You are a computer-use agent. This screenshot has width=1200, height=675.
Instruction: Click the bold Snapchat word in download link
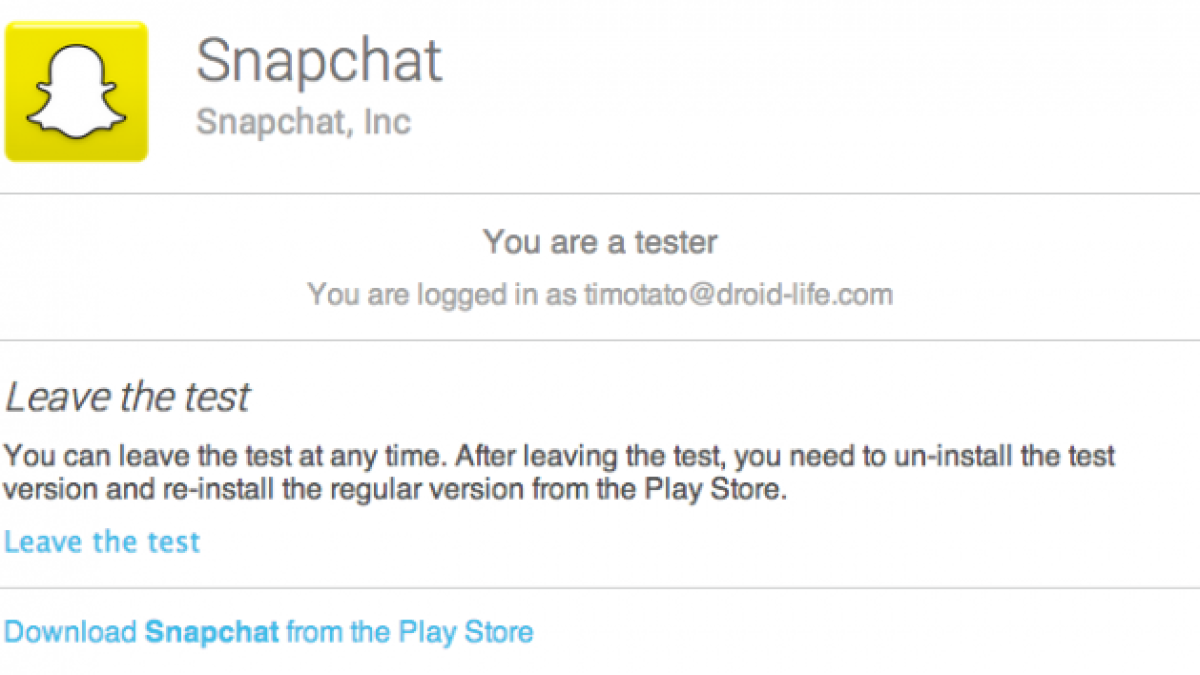pos(212,632)
